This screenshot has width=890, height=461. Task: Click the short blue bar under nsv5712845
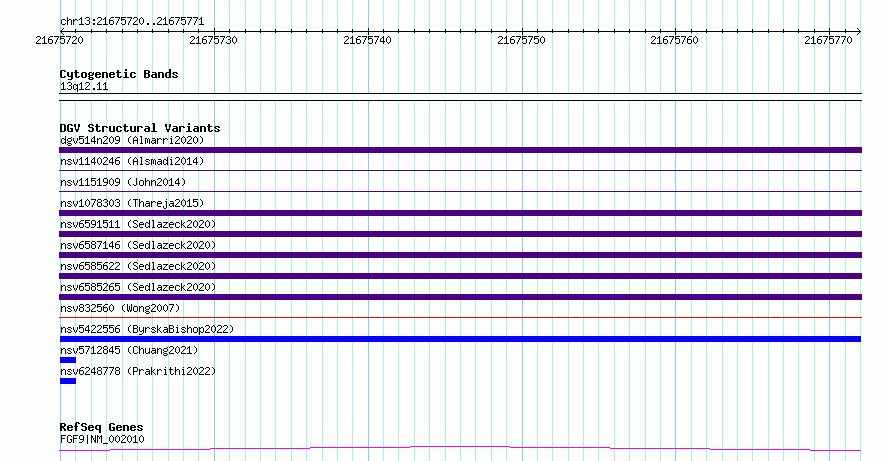(68, 360)
